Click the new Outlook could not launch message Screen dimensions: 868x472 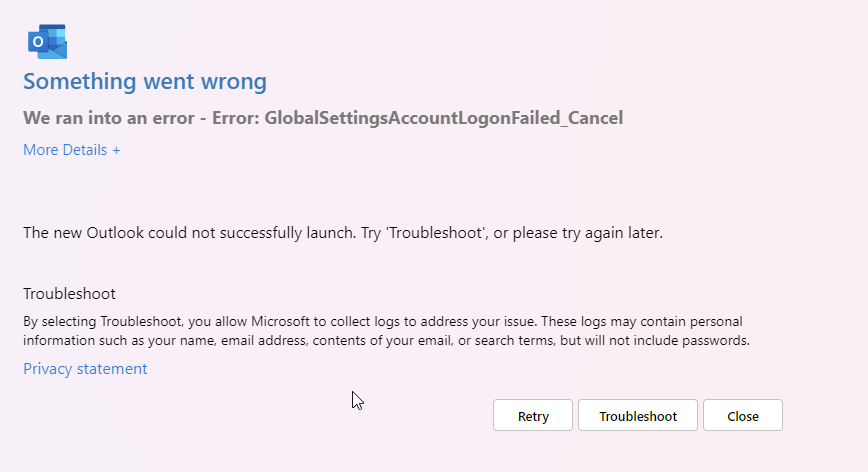343,232
